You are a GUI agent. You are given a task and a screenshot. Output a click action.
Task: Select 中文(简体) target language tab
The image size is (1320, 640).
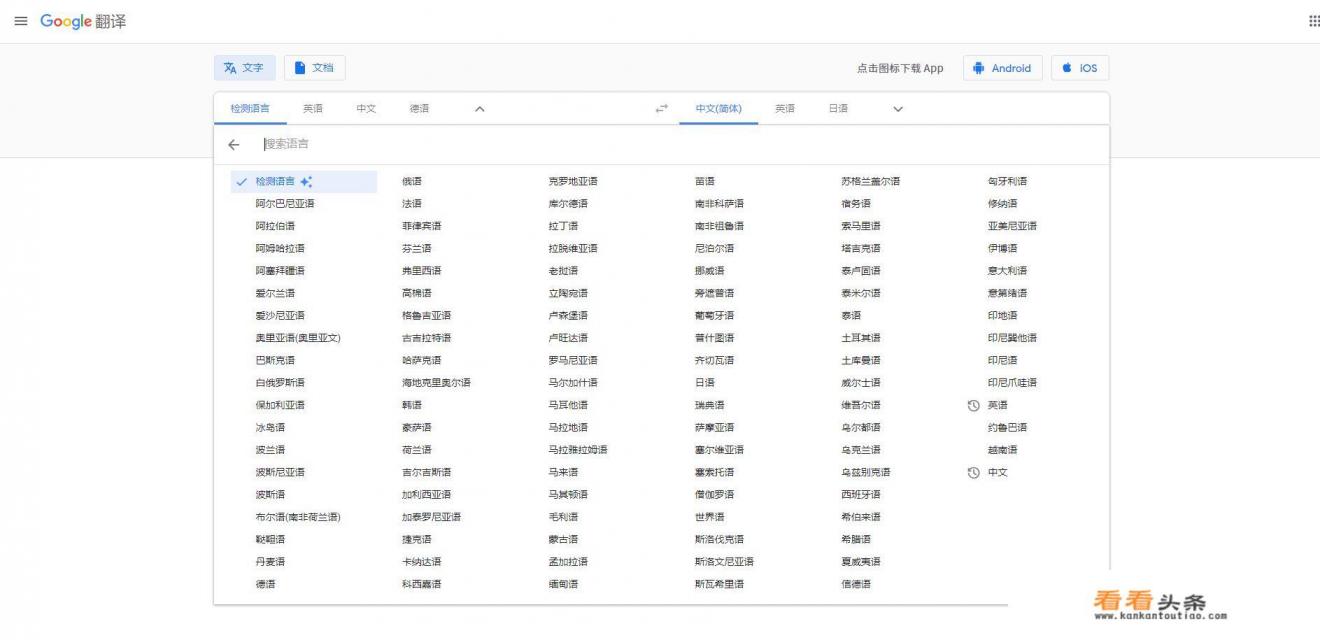click(x=718, y=109)
